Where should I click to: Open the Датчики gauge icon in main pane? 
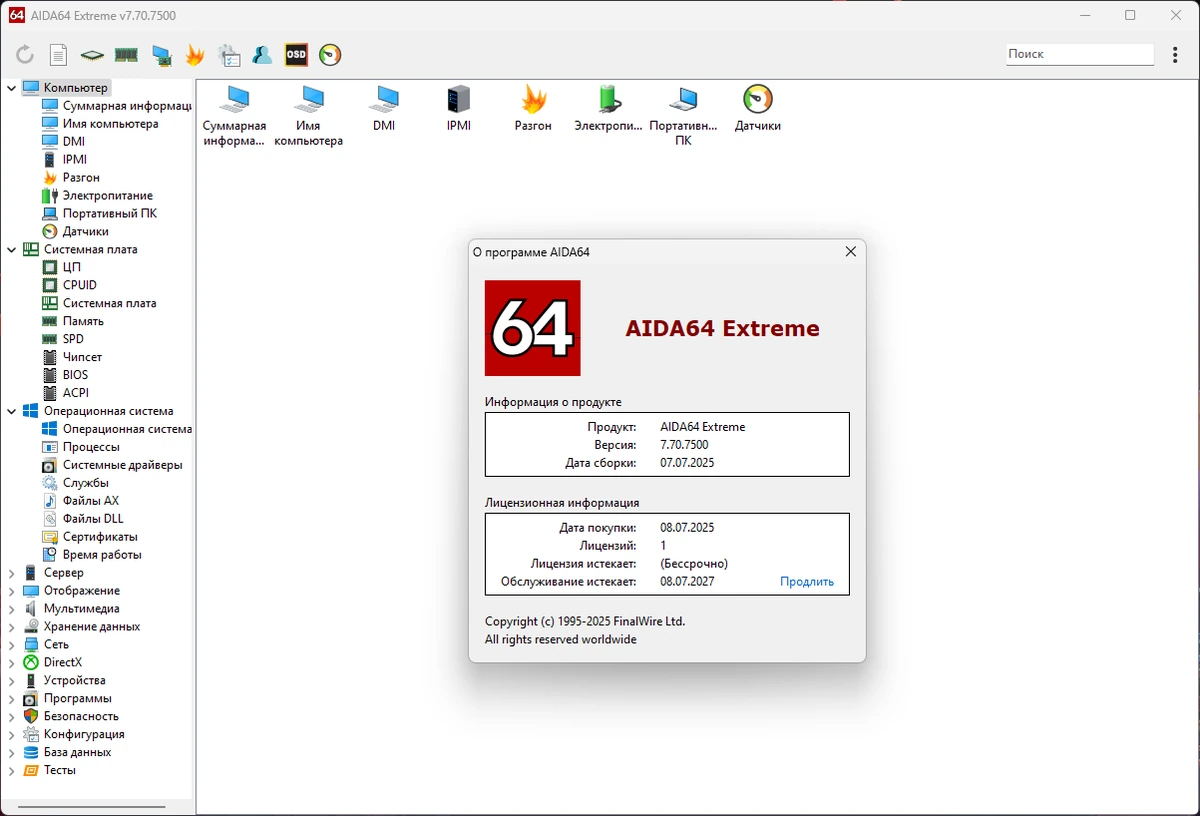point(758,108)
